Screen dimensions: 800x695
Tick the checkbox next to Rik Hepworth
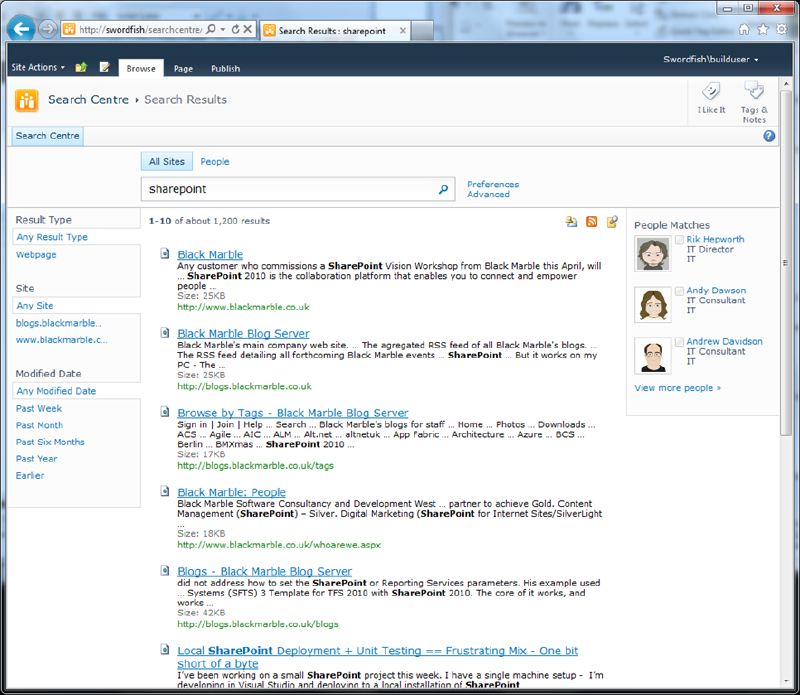coord(679,239)
